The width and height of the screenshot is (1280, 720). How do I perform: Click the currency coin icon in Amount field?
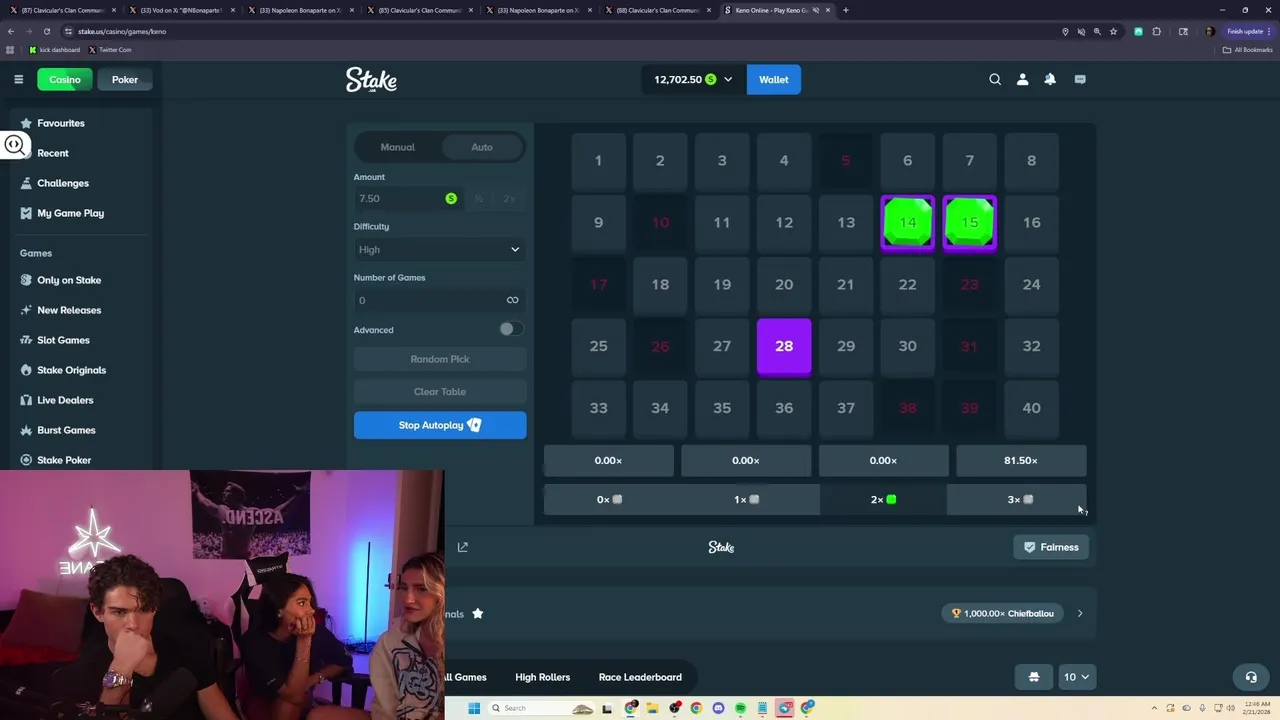(x=451, y=199)
